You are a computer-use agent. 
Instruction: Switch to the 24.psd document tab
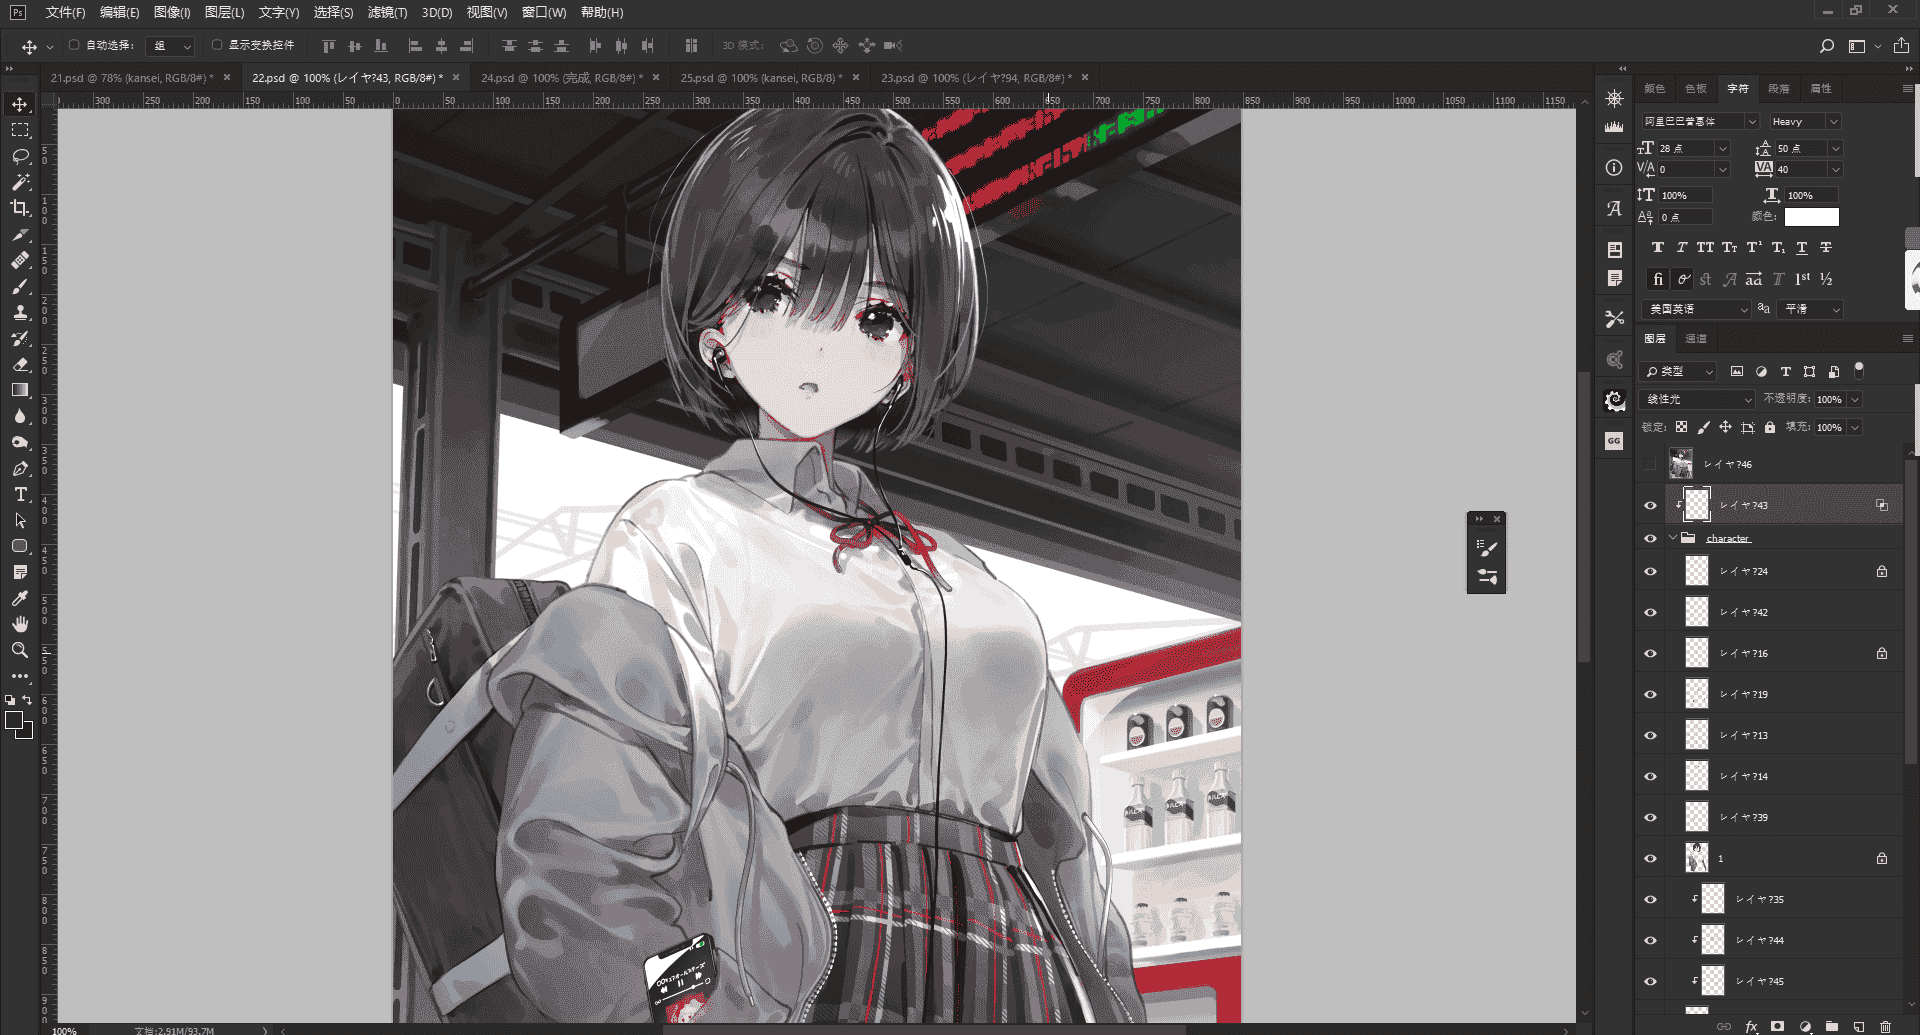coord(561,77)
